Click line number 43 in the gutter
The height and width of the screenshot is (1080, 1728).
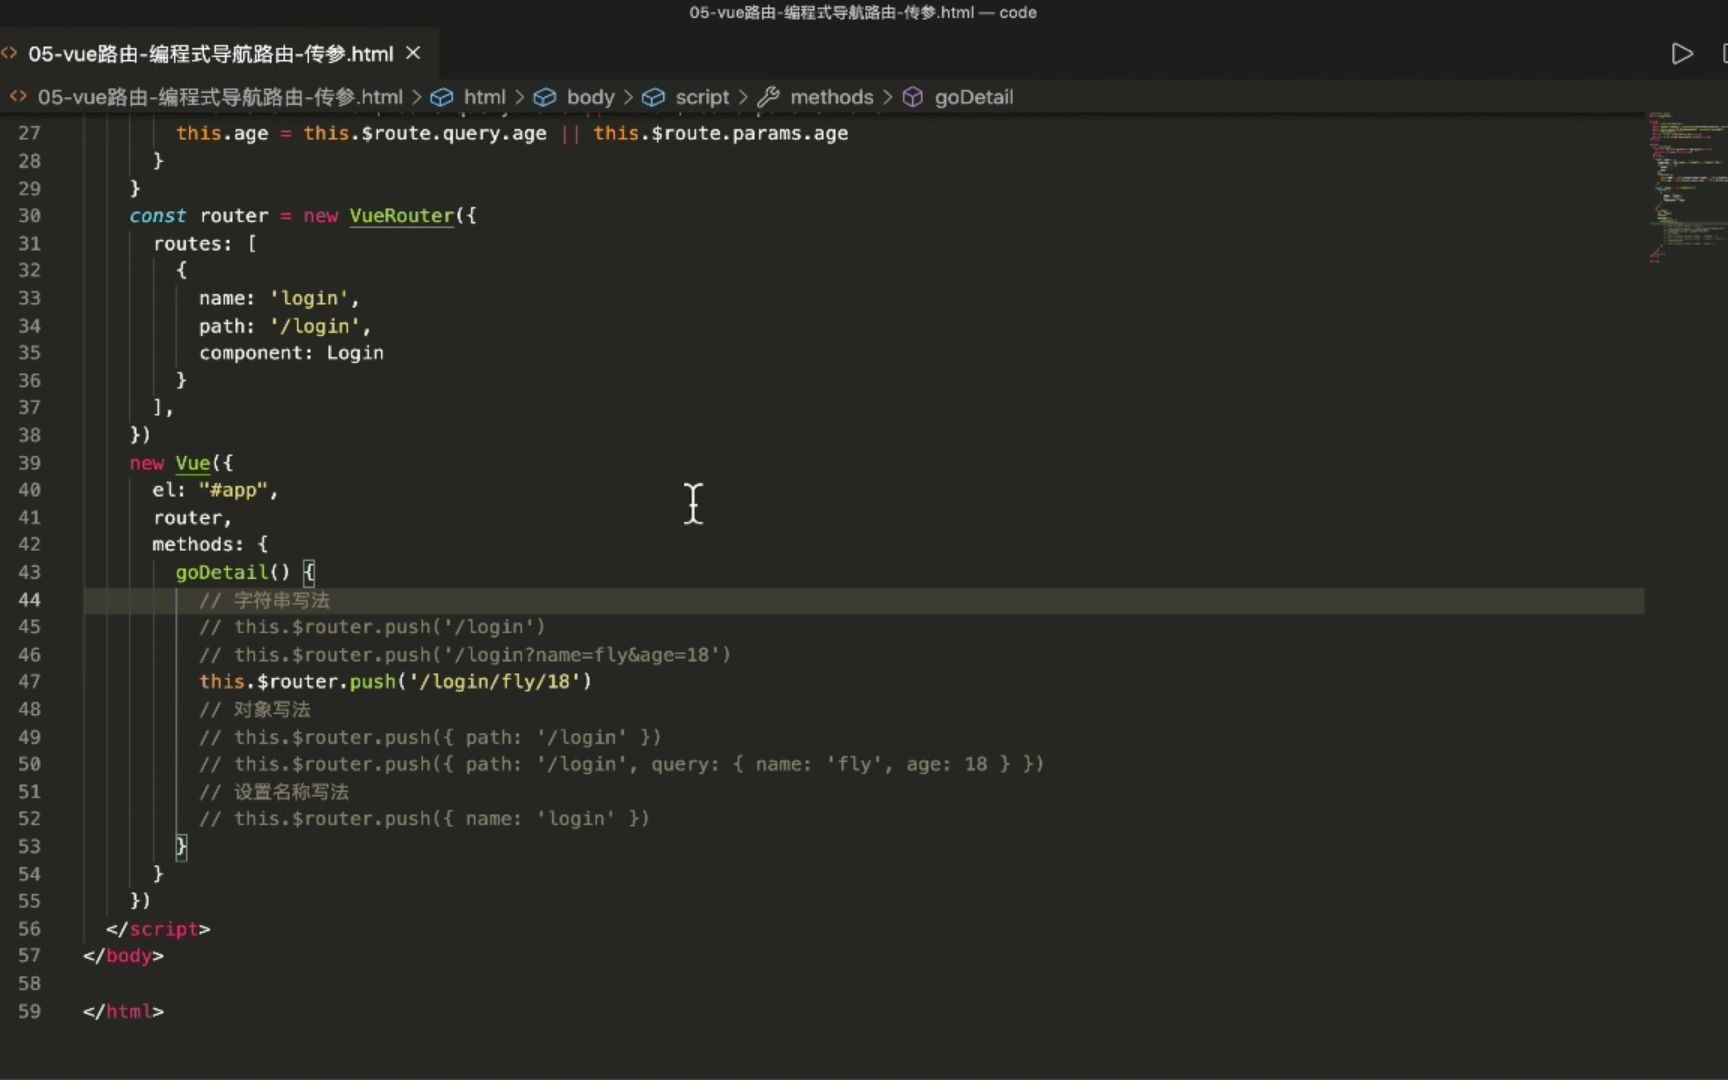pyautogui.click(x=30, y=572)
